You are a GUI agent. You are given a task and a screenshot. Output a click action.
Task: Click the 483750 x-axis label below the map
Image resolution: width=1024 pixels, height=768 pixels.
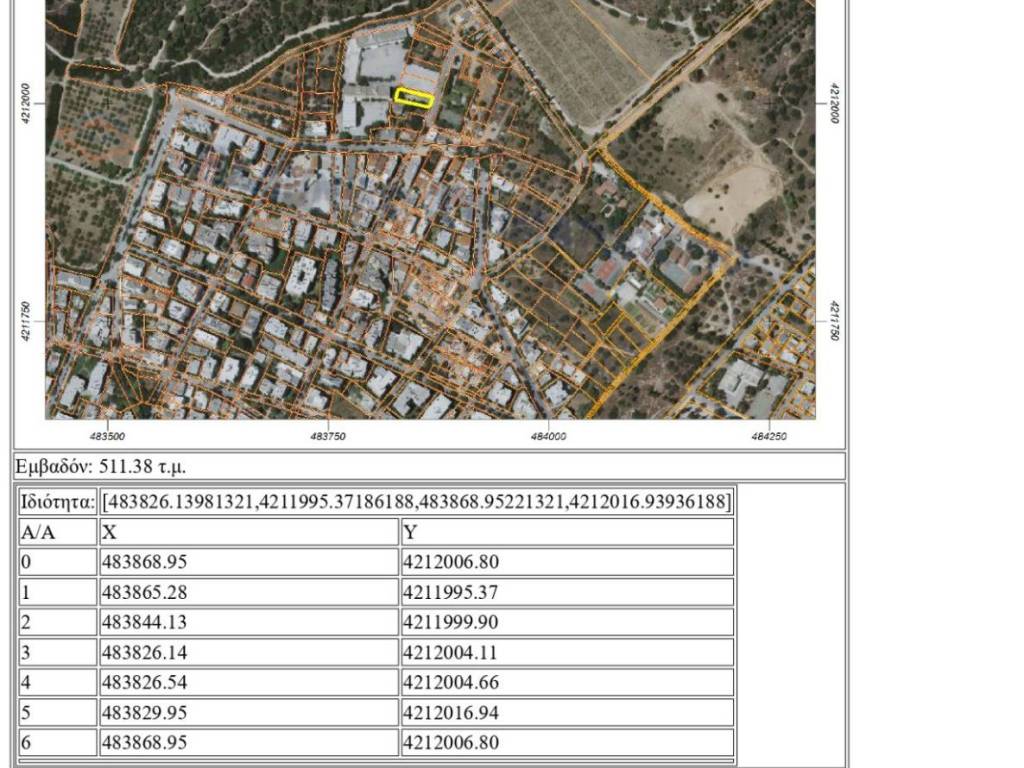(328, 436)
